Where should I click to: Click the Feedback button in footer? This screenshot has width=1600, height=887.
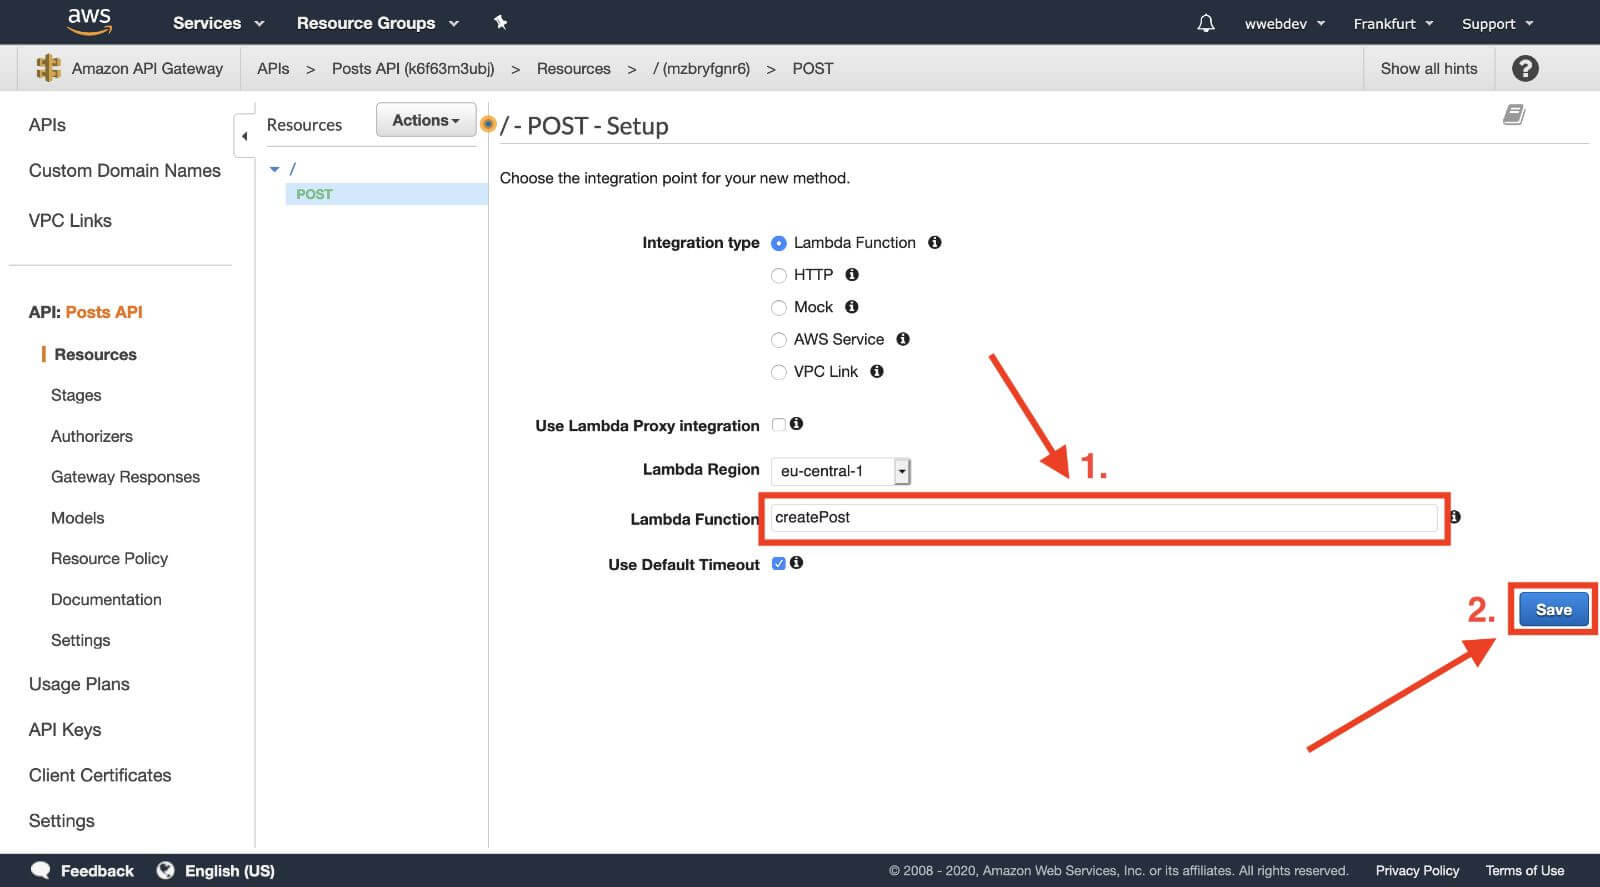pos(97,871)
